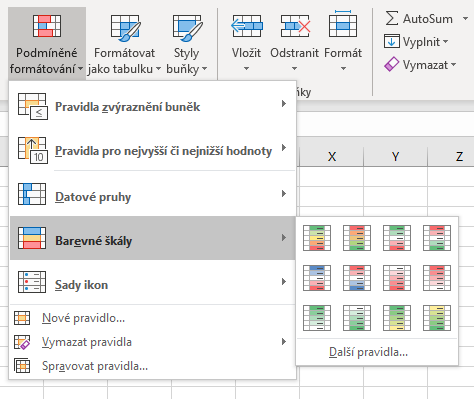
Task: Open the Vyplnit dropdown
Action: tap(416, 42)
